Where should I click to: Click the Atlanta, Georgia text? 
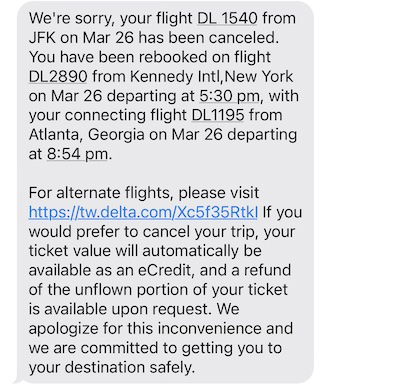(87, 135)
